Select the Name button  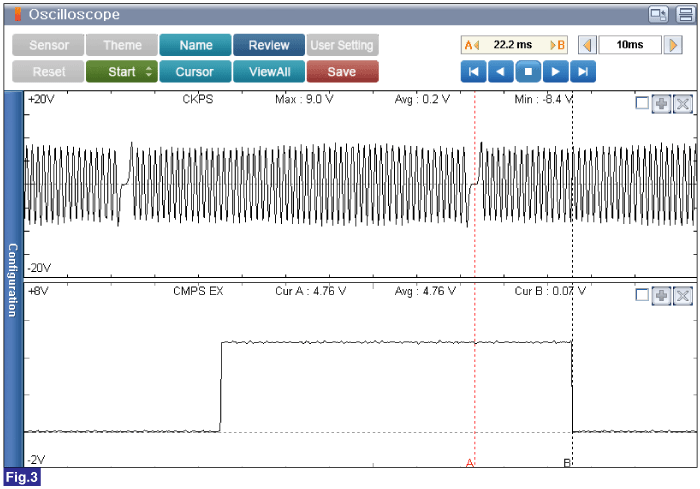196,45
